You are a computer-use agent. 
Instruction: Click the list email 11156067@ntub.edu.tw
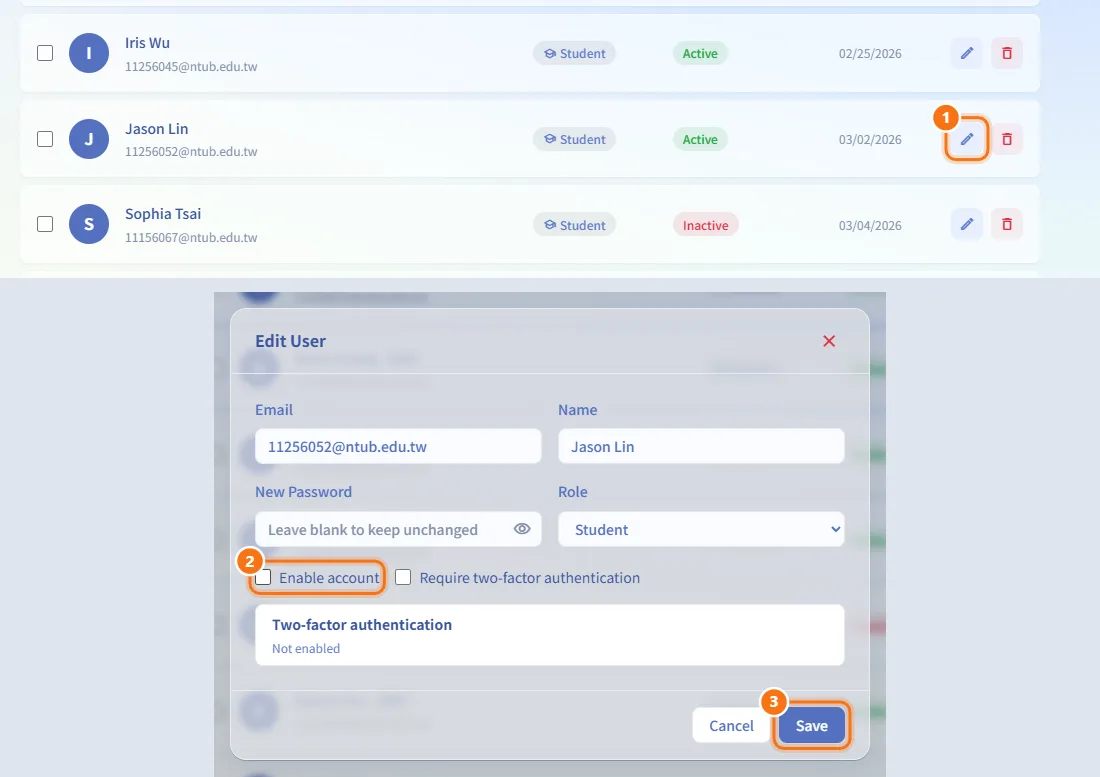(191, 238)
